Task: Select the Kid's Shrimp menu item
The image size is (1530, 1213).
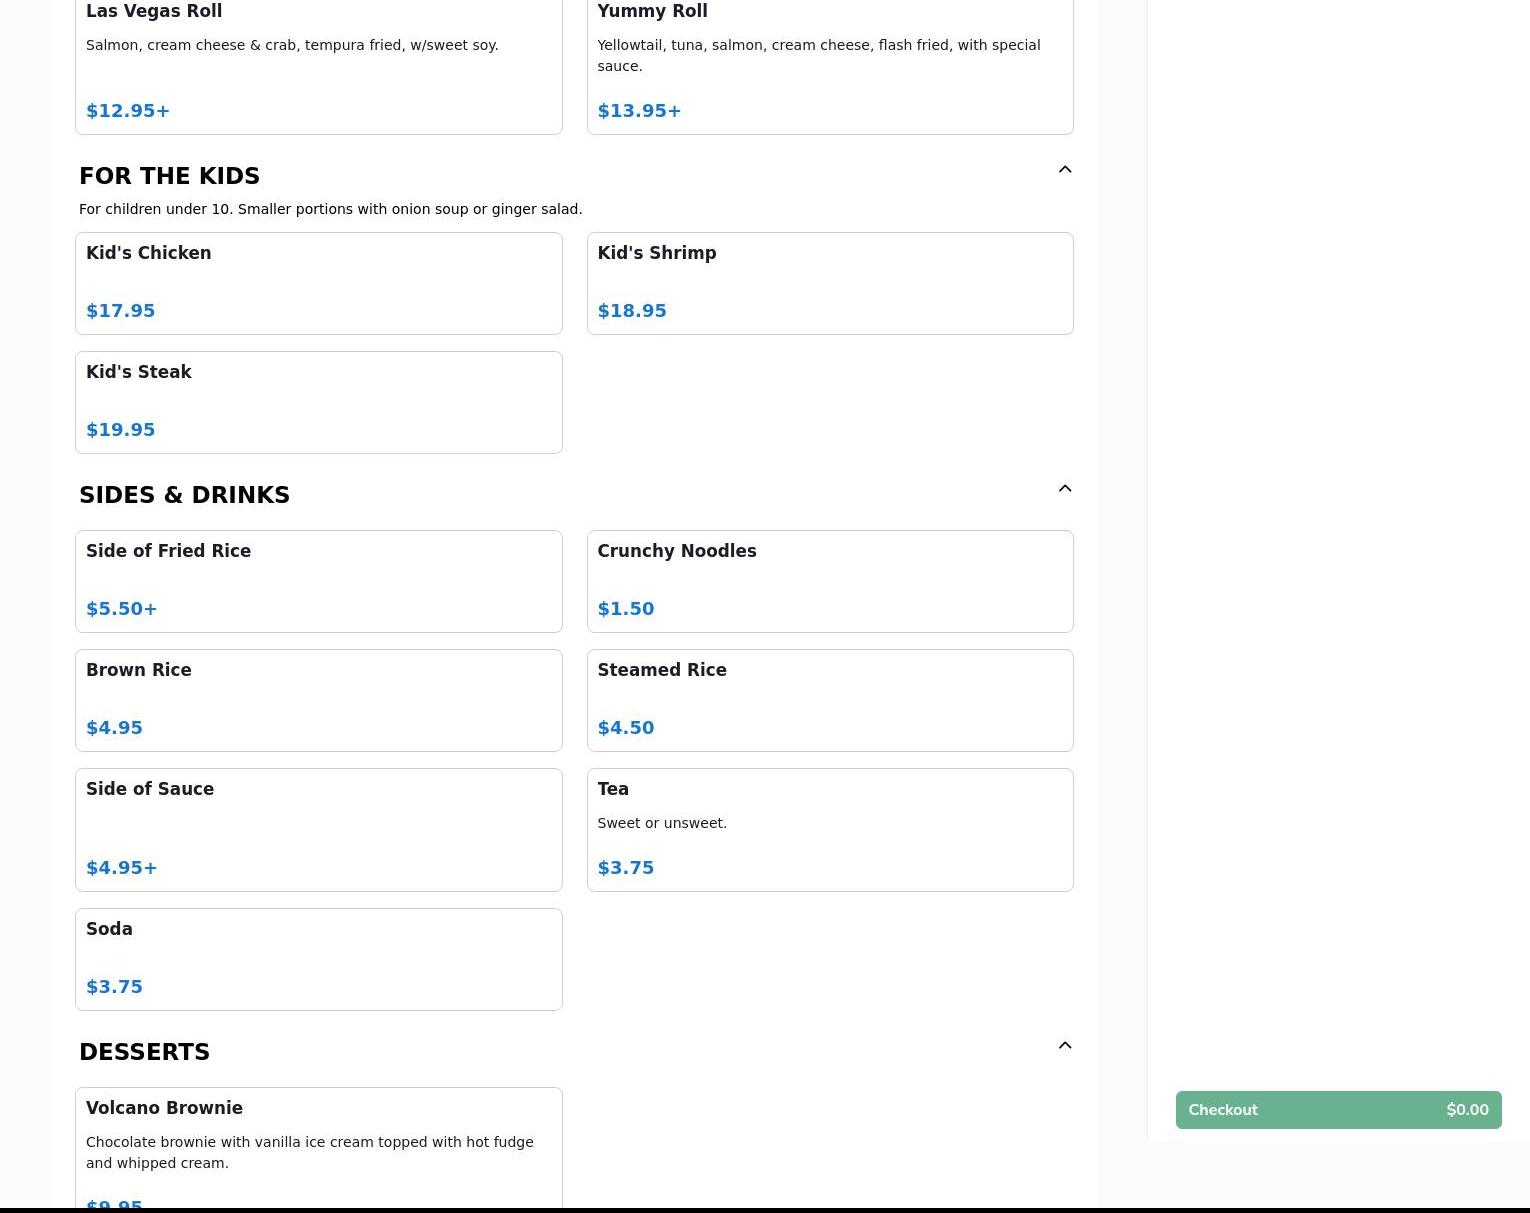Action: (830, 284)
